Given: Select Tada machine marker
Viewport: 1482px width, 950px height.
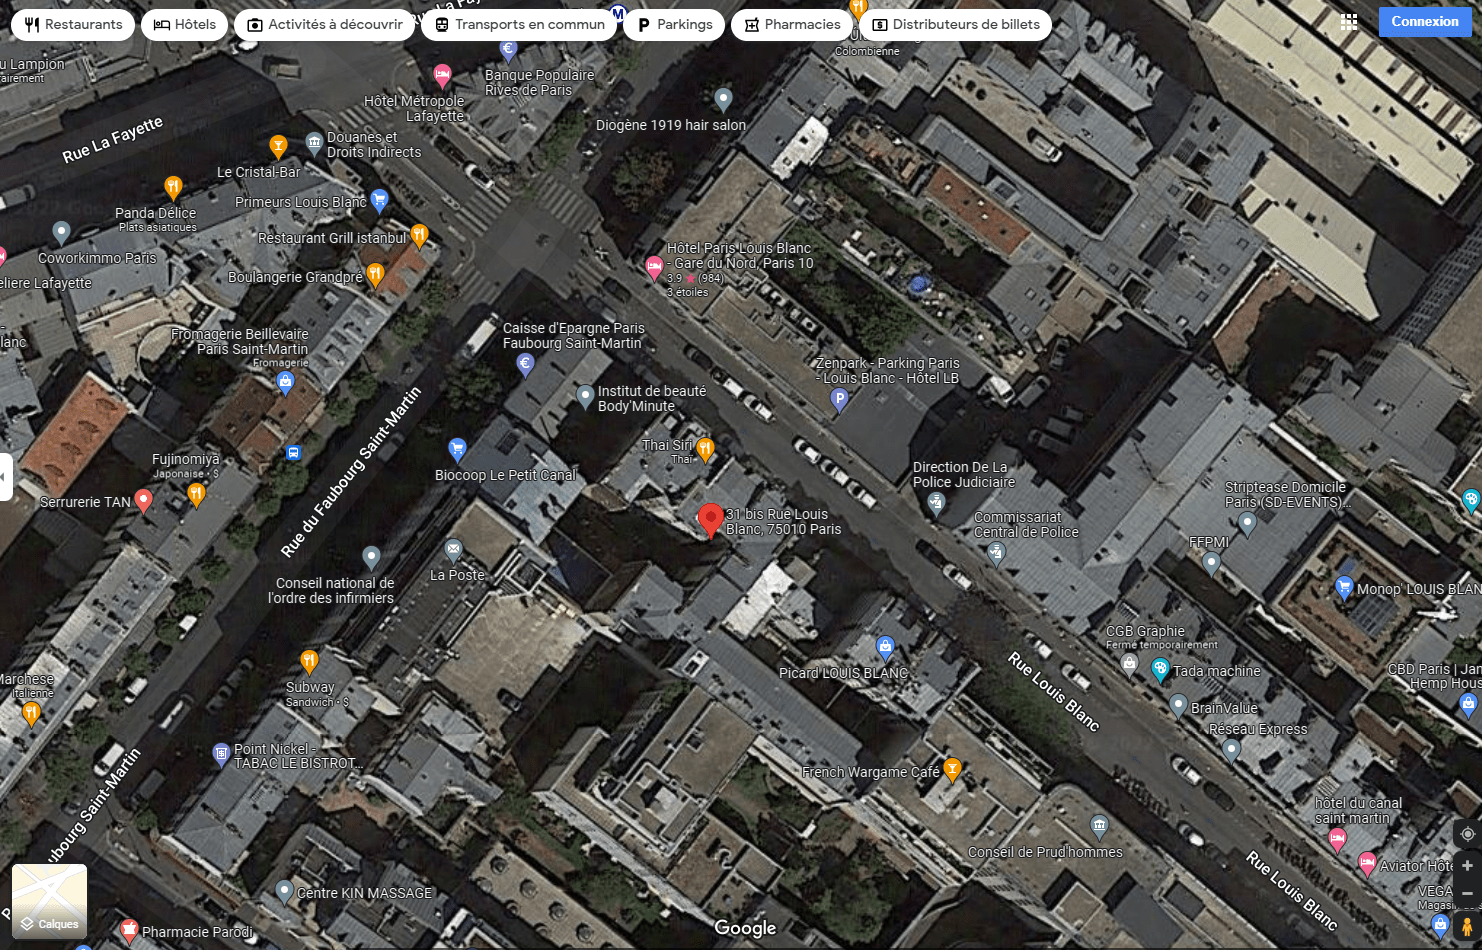Looking at the screenshot, I should pos(1160,670).
